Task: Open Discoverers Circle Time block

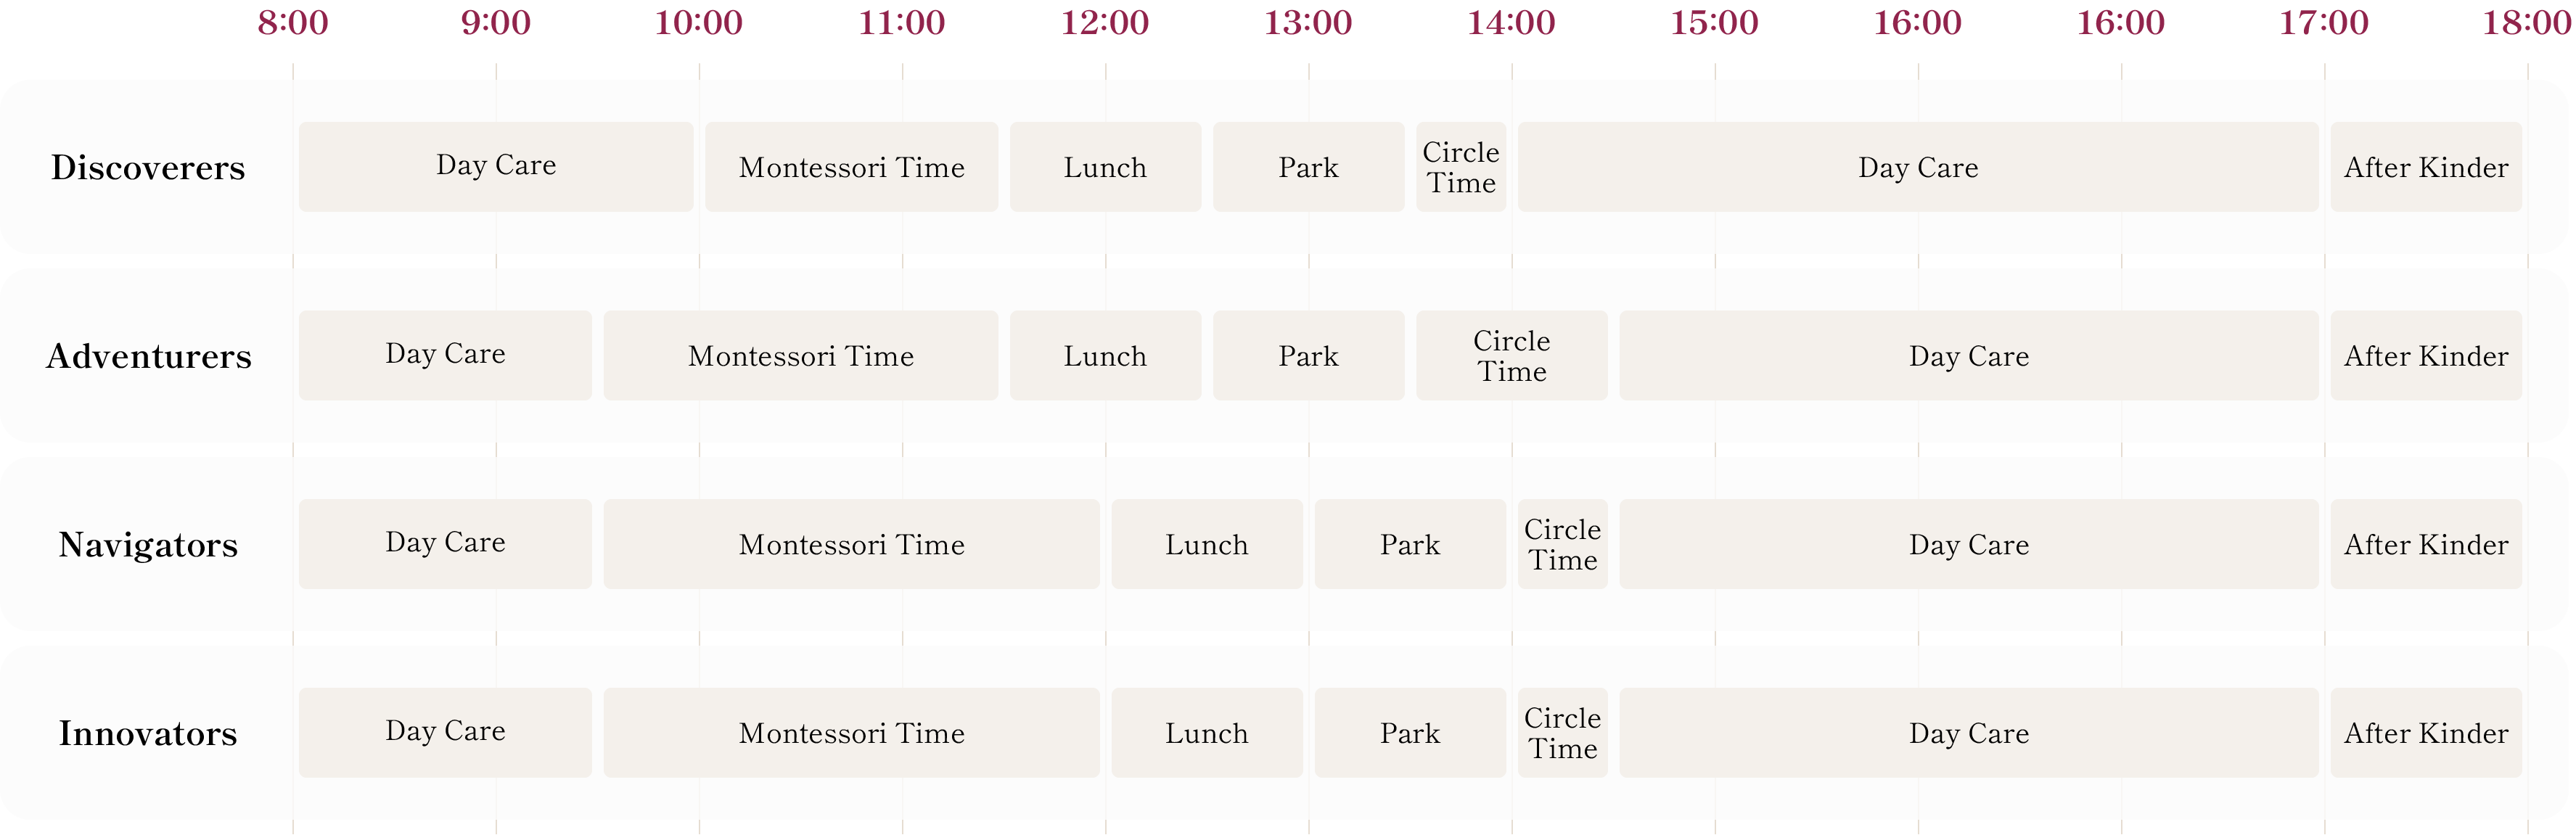Action: 1461,167
